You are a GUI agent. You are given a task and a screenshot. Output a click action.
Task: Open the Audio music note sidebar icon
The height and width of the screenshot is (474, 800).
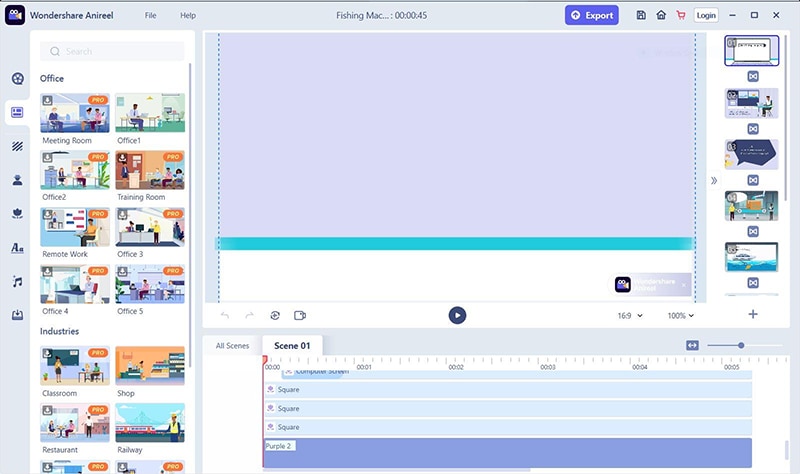[17, 281]
